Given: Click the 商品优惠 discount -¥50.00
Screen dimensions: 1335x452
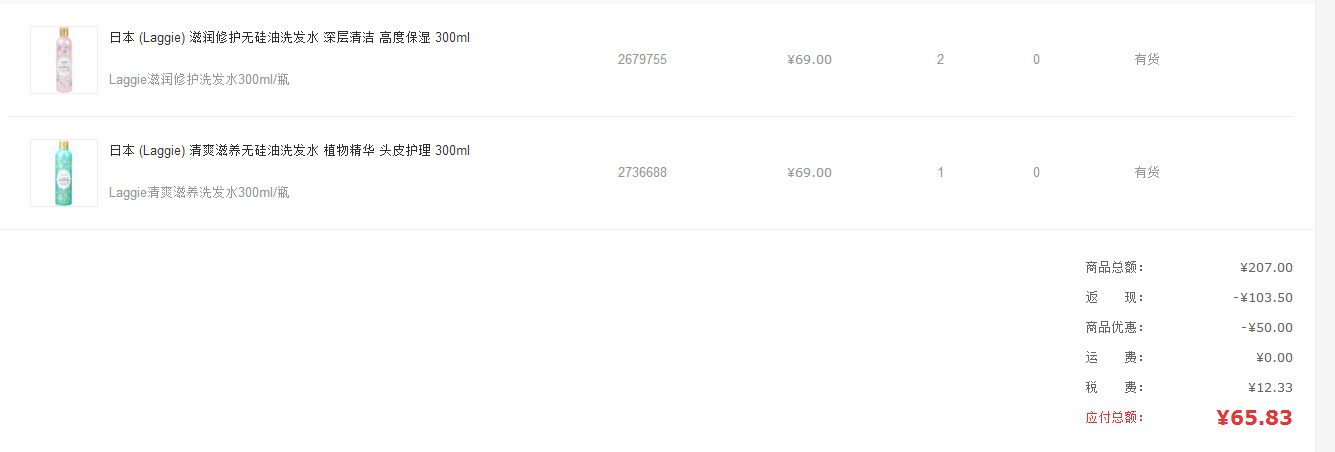Looking at the screenshot, I should point(1267,328).
